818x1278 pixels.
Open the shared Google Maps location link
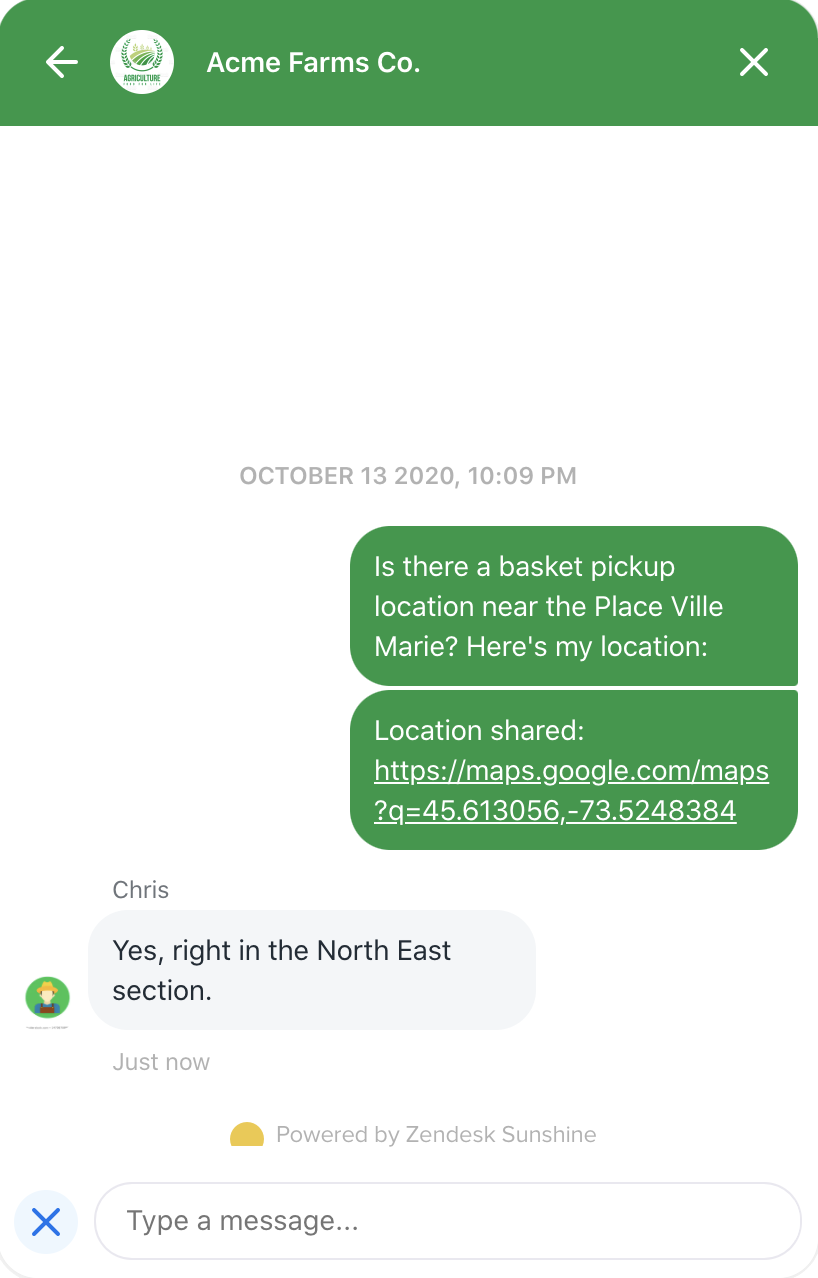click(x=571, y=790)
